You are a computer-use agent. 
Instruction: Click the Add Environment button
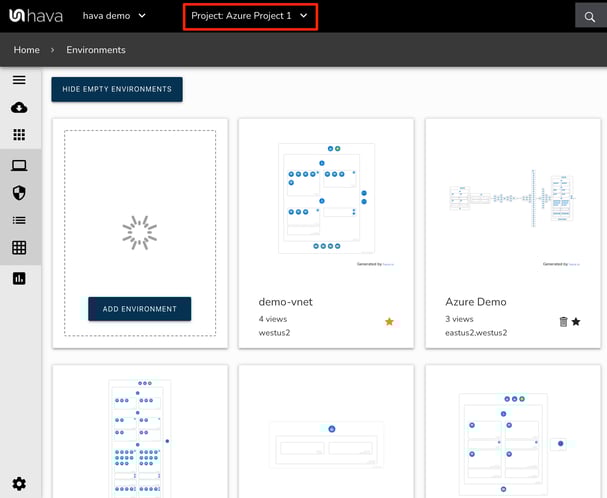(x=139, y=309)
